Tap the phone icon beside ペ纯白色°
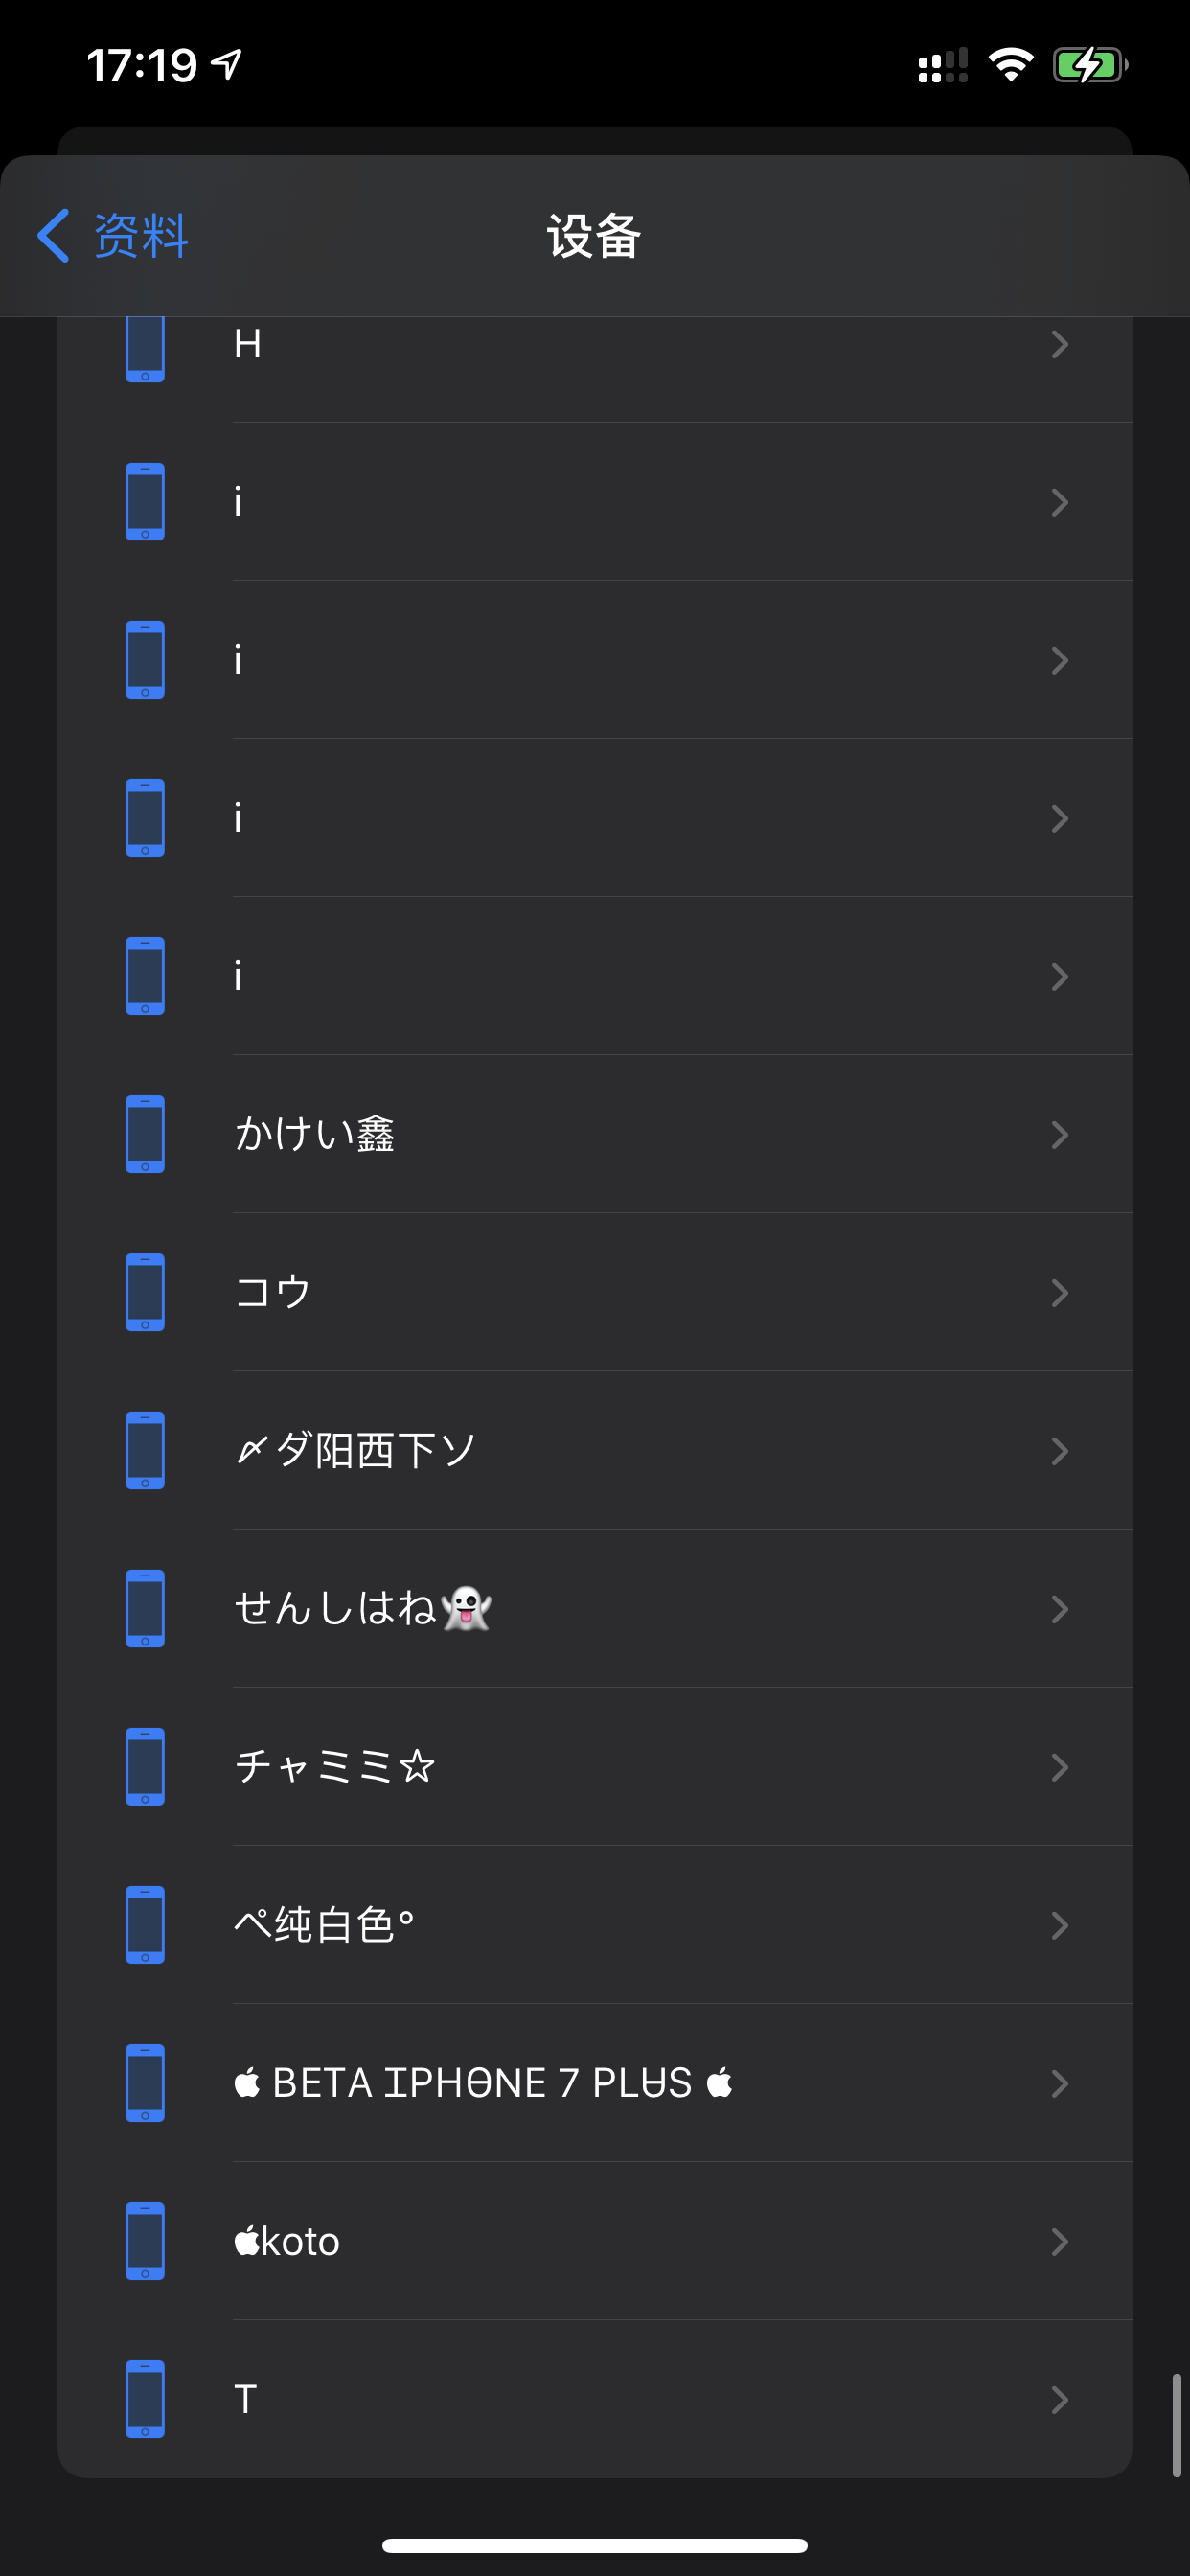The image size is (1190, 2576). [145, 1924]
